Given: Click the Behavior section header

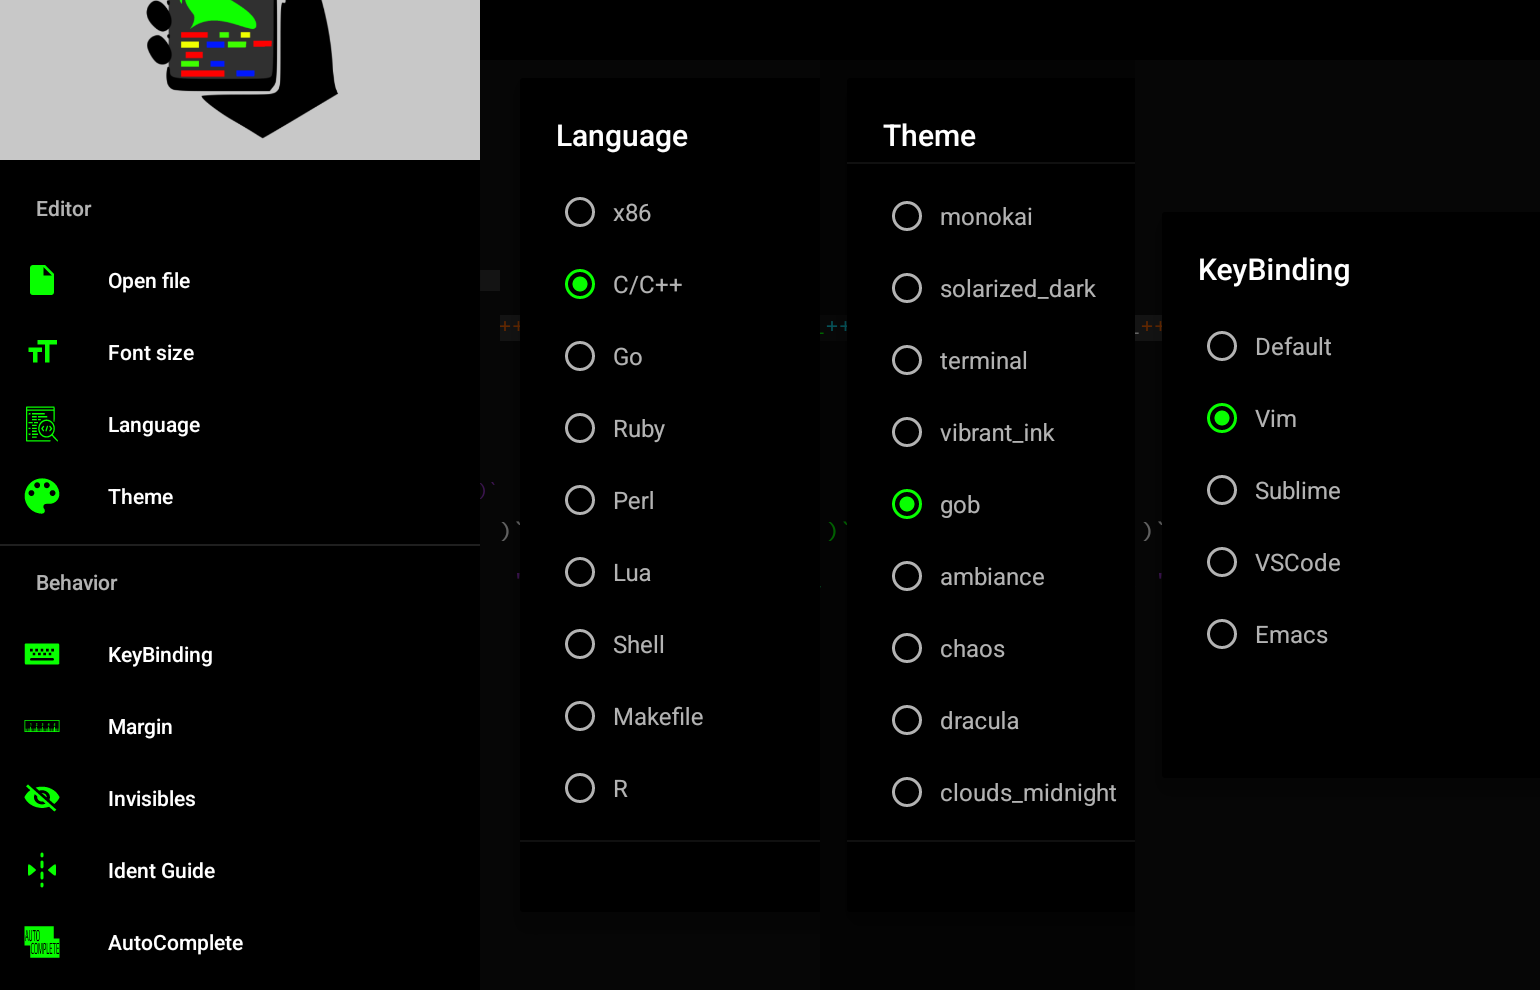Looking at the screenshot, I should tap(76, 583).
